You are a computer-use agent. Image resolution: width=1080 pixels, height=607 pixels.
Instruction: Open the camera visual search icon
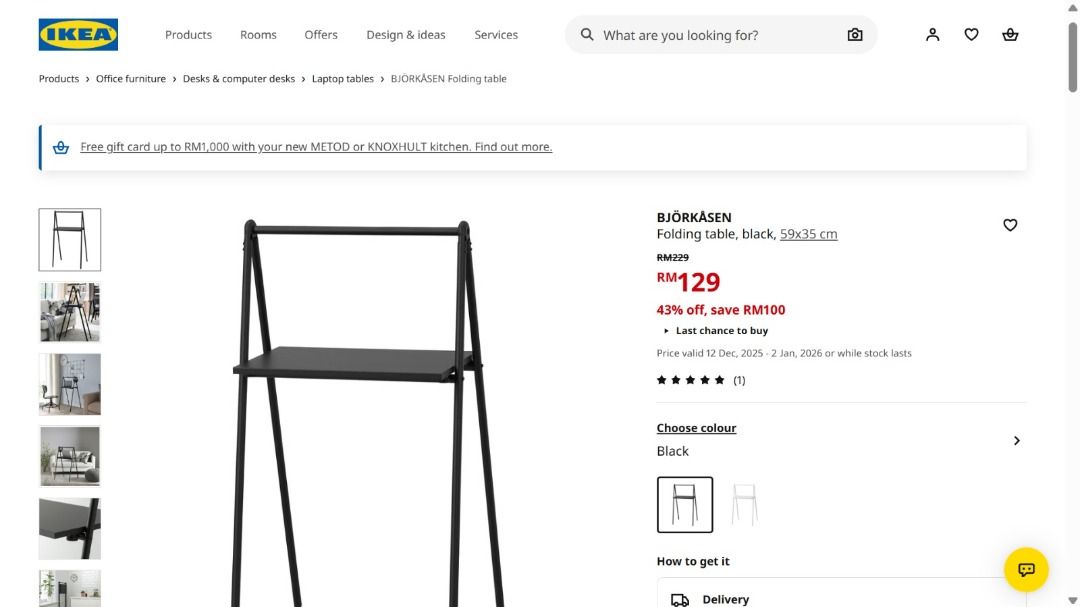[854, 35]
